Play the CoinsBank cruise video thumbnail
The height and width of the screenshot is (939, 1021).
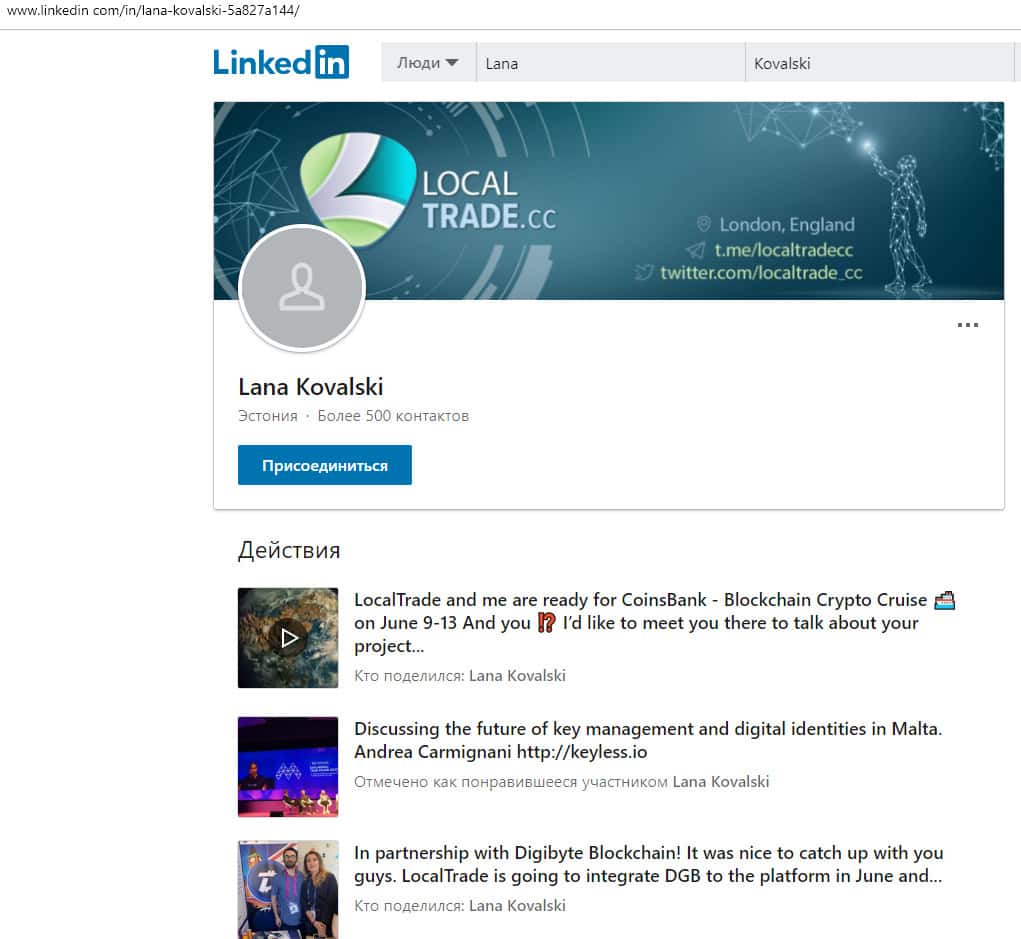[288, 638]
